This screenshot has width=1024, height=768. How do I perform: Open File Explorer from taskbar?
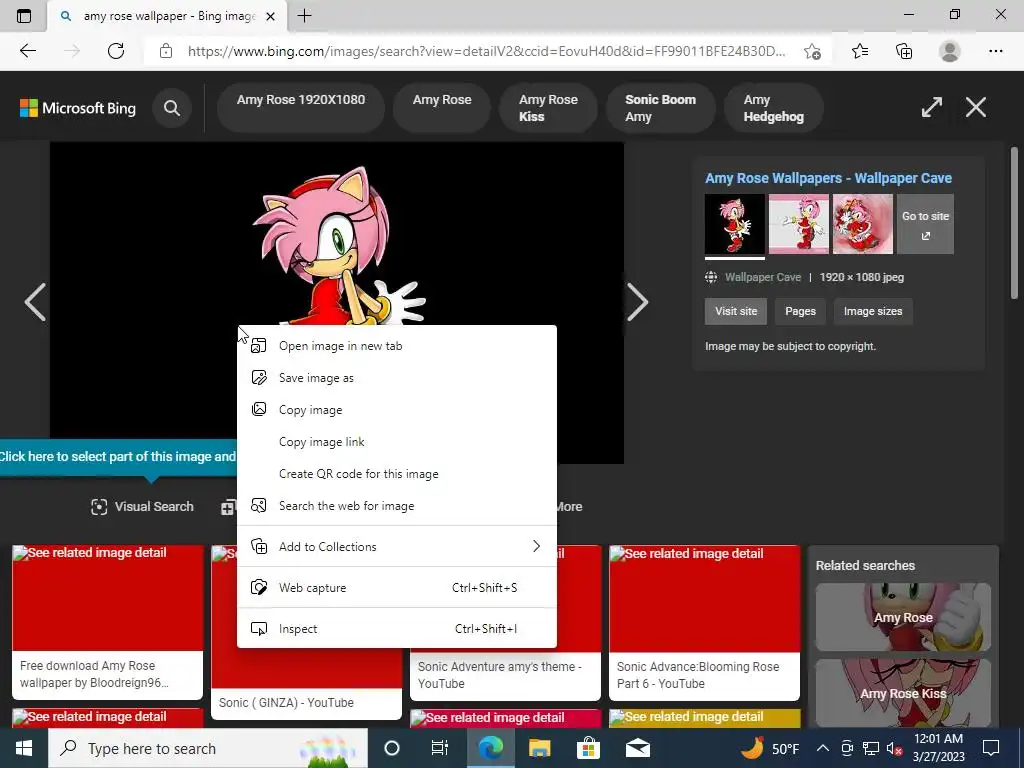coord(539,748)
